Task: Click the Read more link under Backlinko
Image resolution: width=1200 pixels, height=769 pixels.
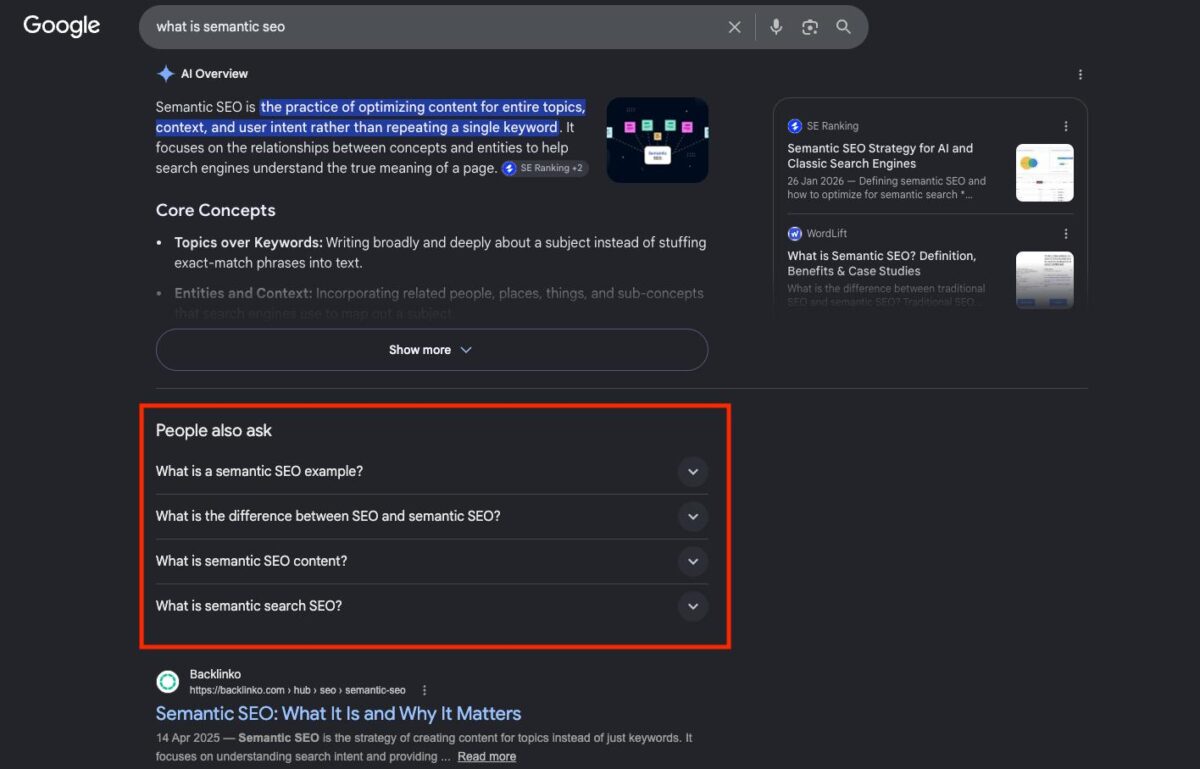Action: [x=487, y=757]
